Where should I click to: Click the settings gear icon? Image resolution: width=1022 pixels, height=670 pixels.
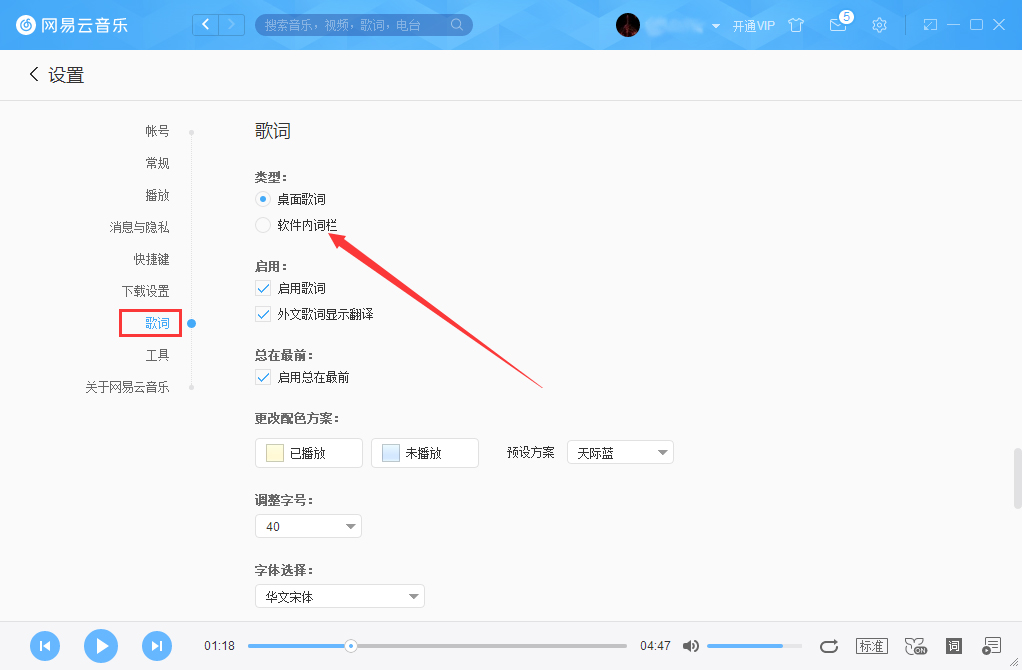coord(879,25)
